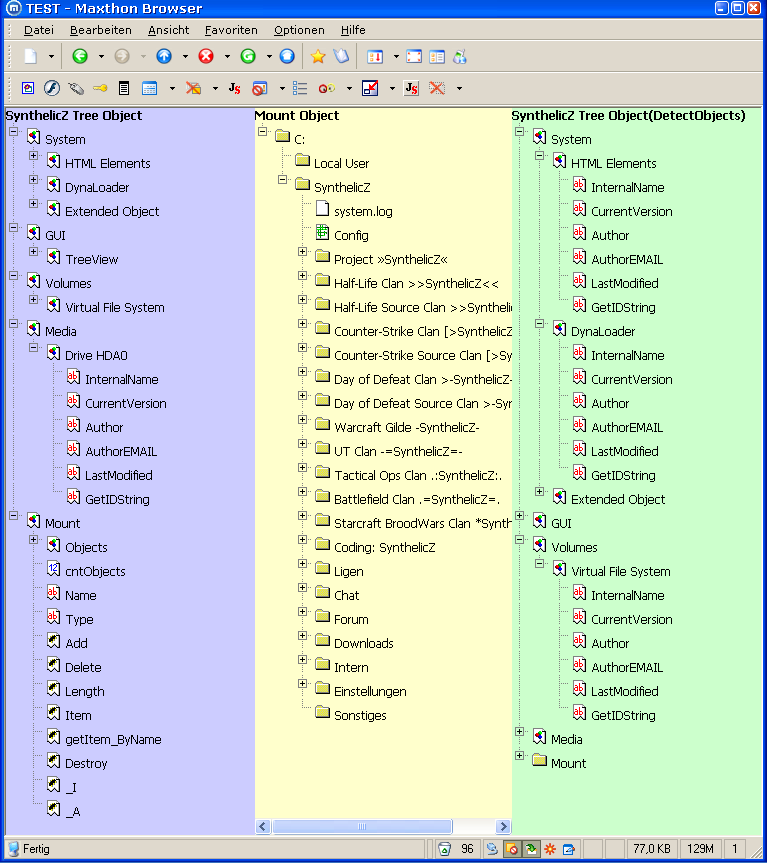Open dropdown next to the Stop button
The width and height of the screenshot is (767, 863).
(x=227, y=56)
